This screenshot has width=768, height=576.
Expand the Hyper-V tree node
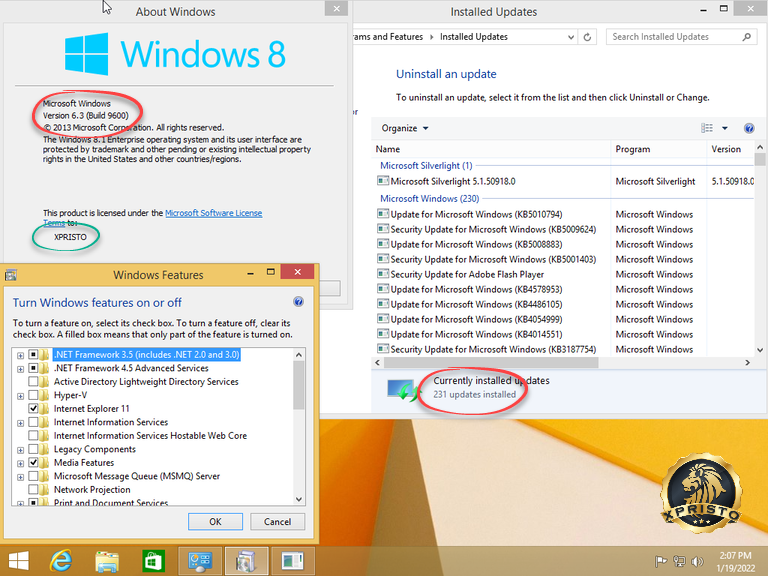(20, 396)
